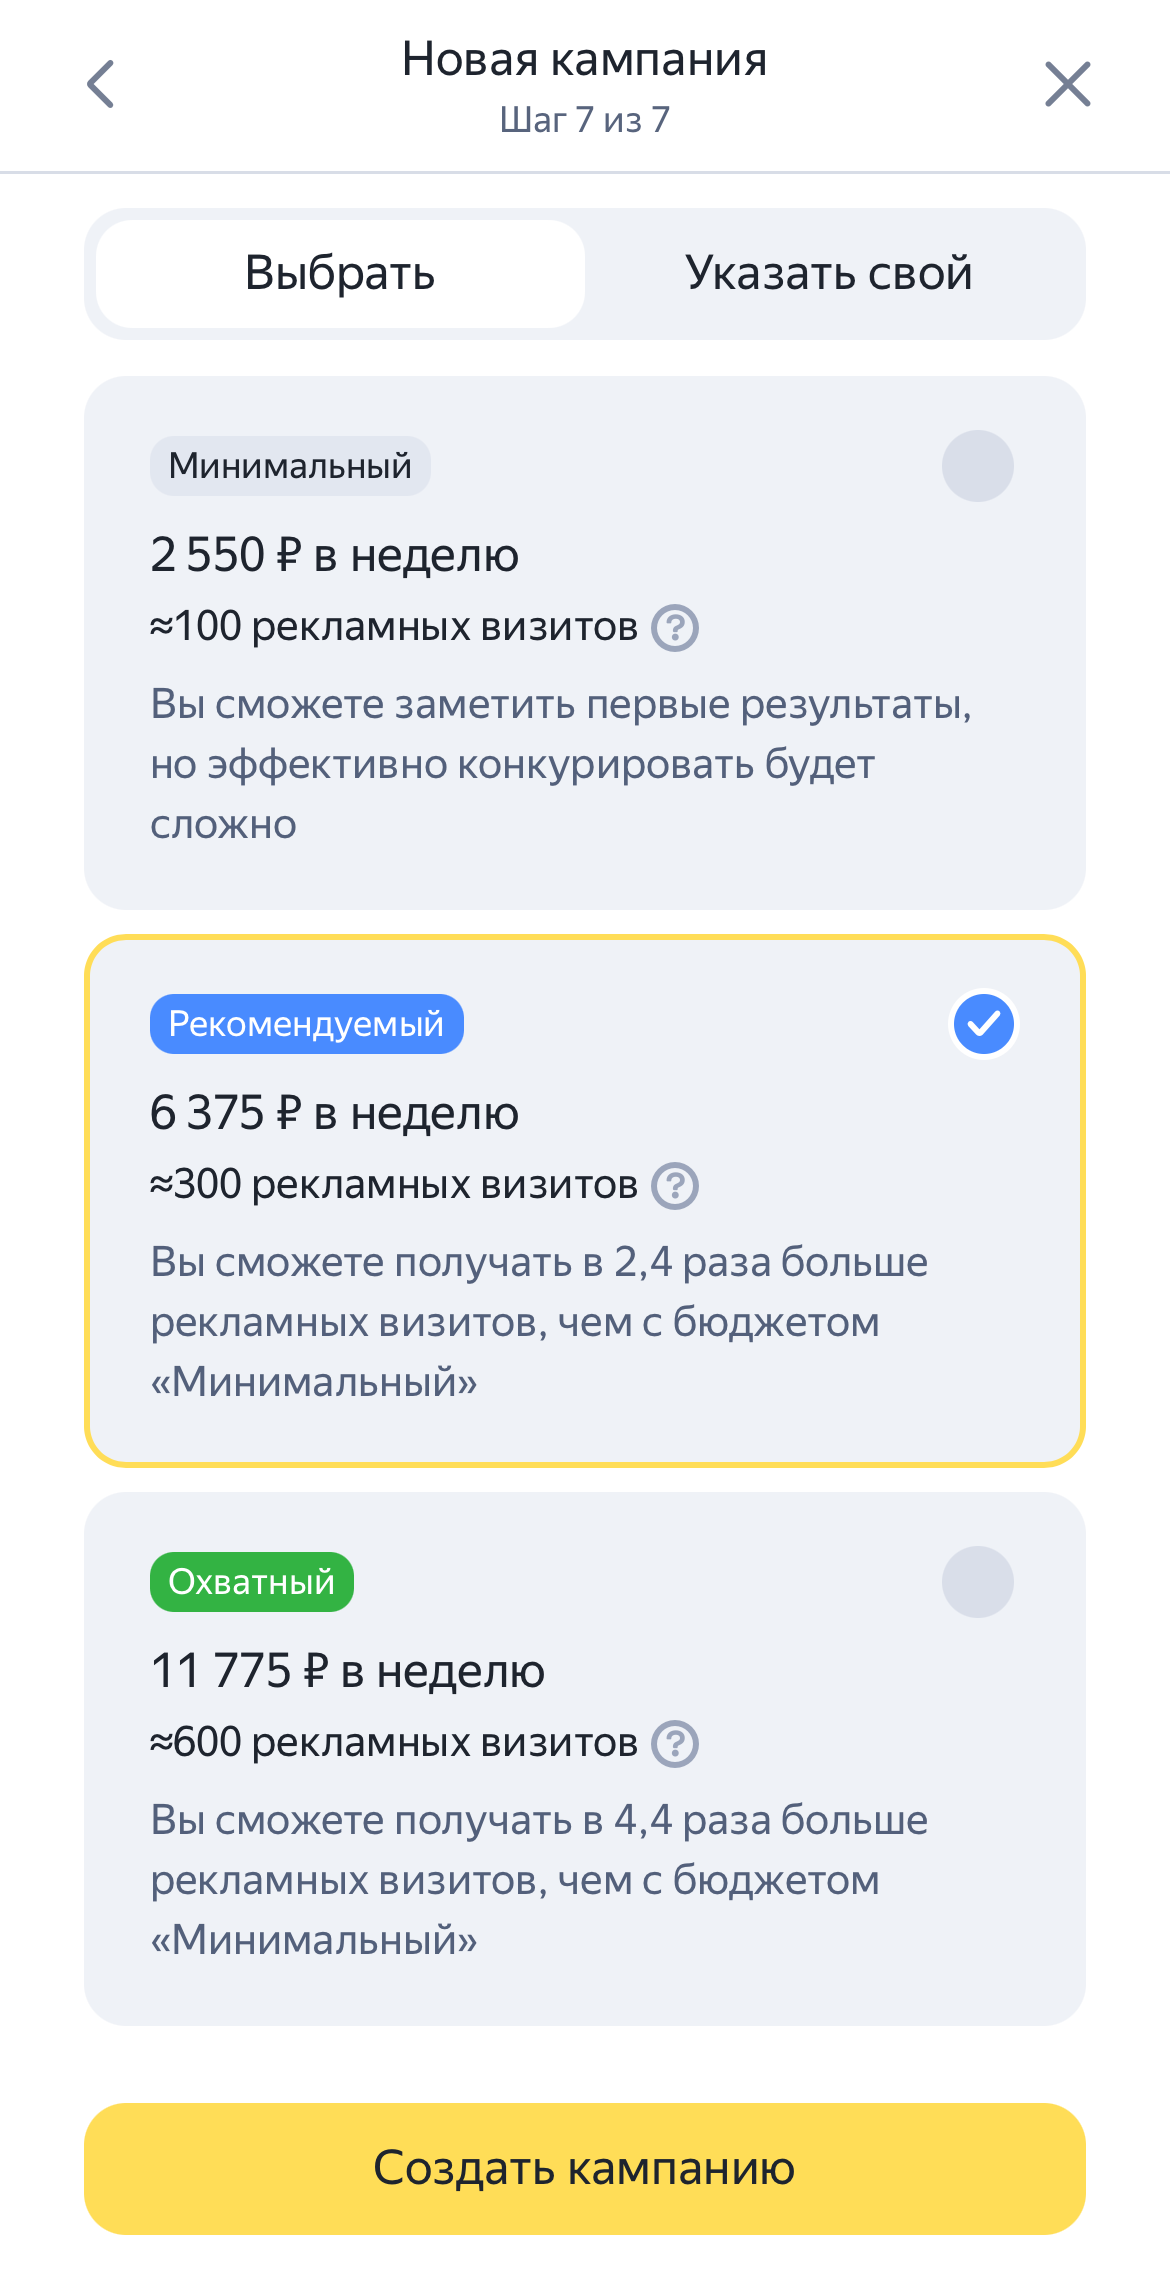Click the "Шаг 7 из 7" step indicator
Viewport: 1170px width, 2280px height.
pos(584,120)
